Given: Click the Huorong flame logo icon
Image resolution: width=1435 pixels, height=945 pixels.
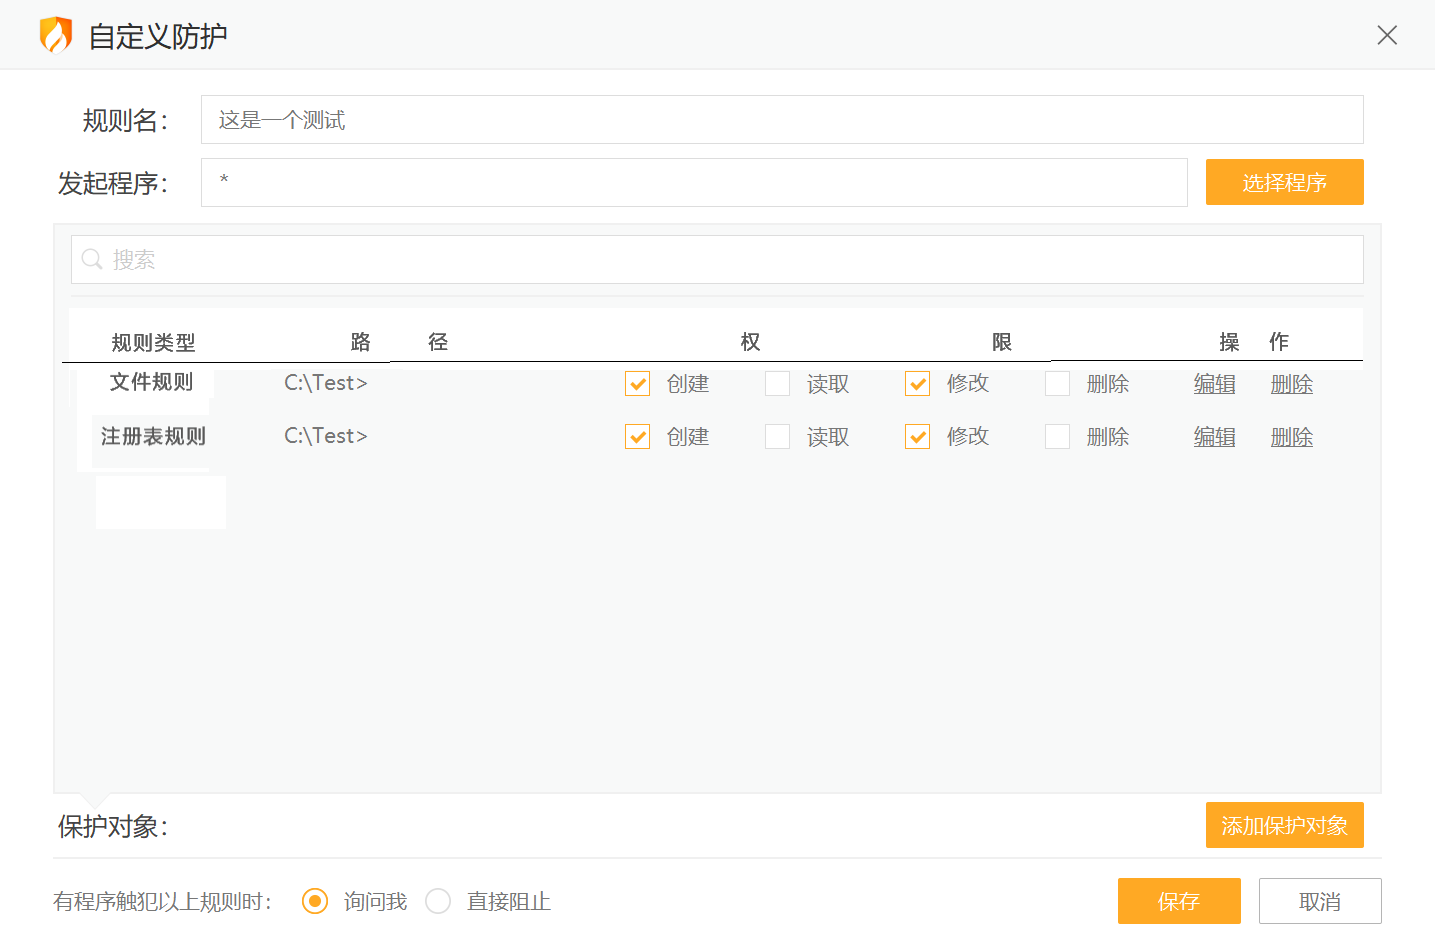Looking at the screenshot, I should click(57, 34).
